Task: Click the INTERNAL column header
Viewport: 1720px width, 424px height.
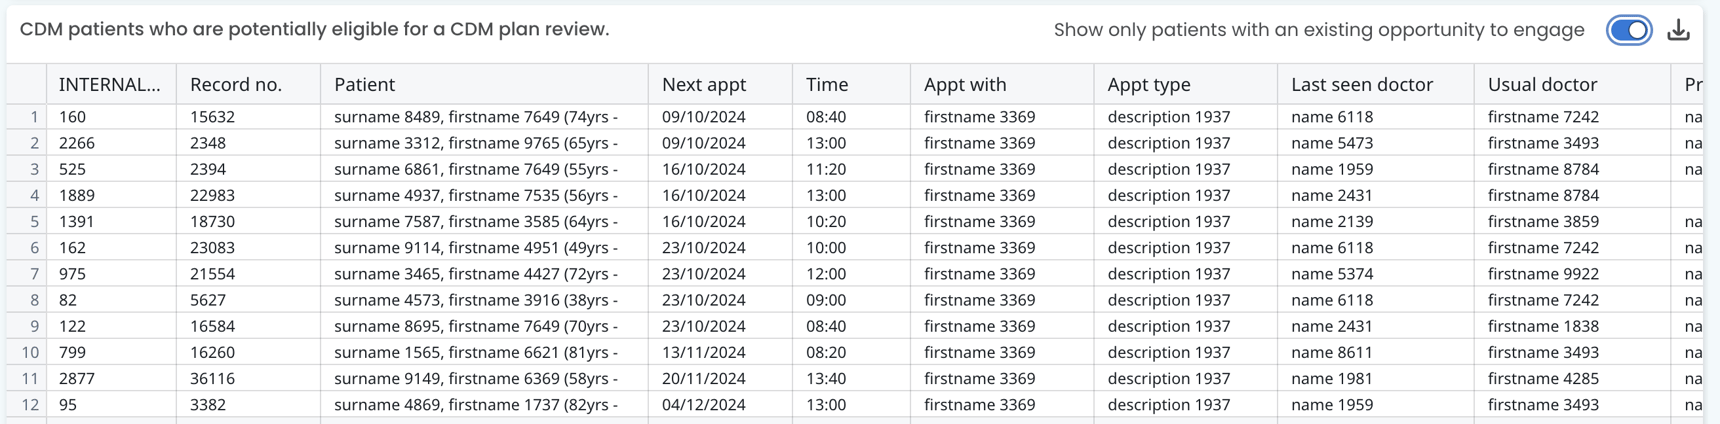Action: (x=109, y=85)
